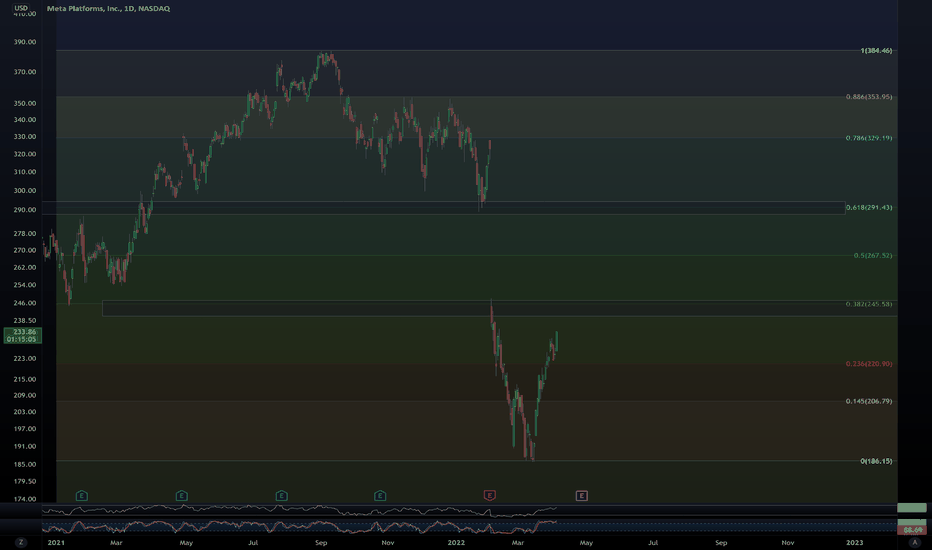Open the upcoming earnings marker near May 2022

point(582,495)
